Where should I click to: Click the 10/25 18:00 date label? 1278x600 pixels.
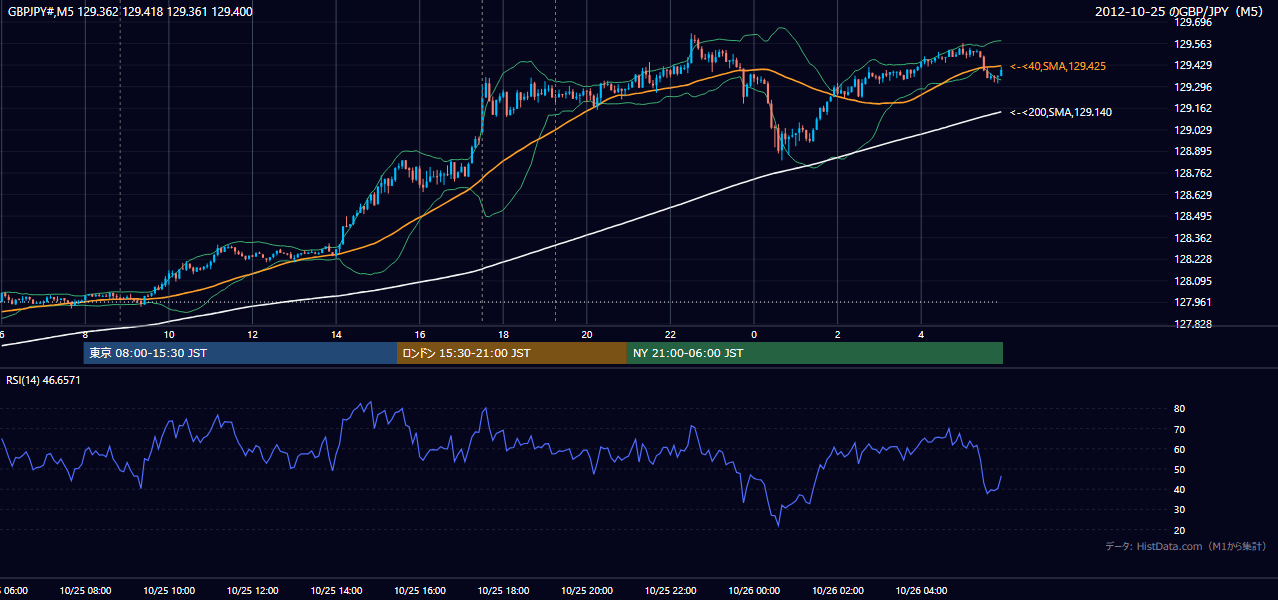503,591
